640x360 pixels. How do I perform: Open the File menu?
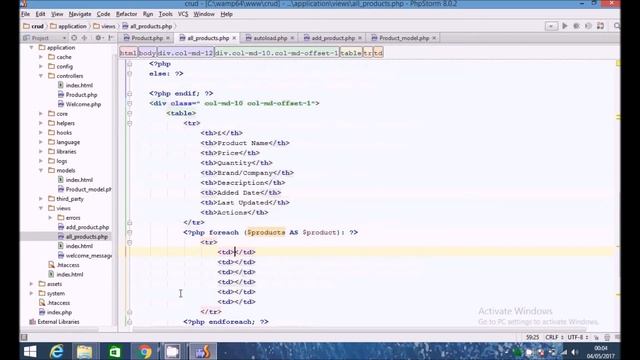coord(25,14)
